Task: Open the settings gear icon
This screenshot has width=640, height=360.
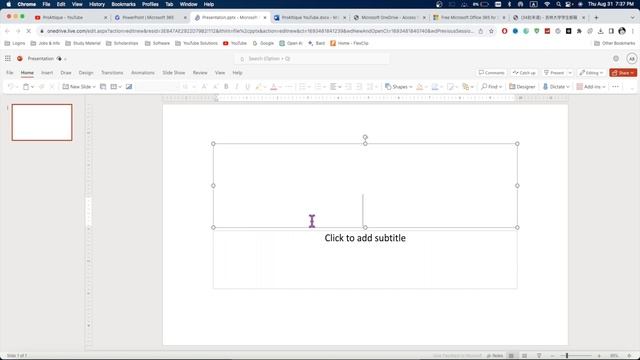Action: tap(616, 59)
